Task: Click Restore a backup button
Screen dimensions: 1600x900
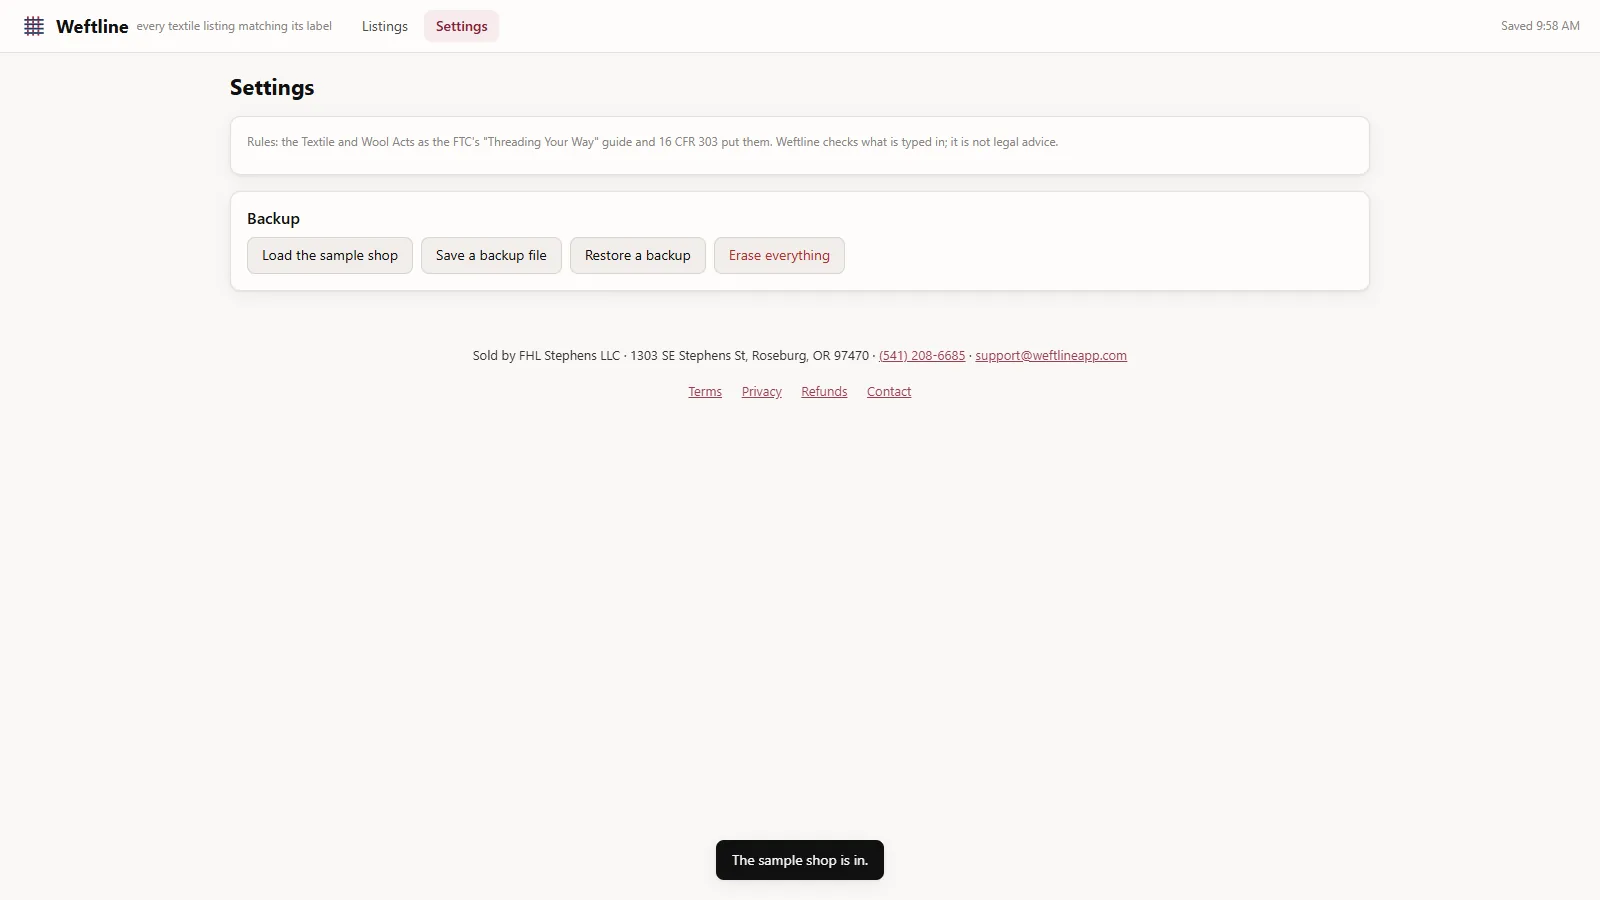Action: pyautogui.click(x=638, y=255)
